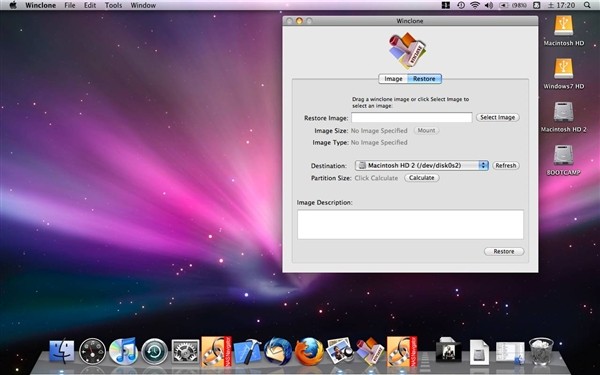Open Spotlight search in menu bar
Image resolution: width=600 pixels, height=375 pixels.
click(x=587, y=5)
